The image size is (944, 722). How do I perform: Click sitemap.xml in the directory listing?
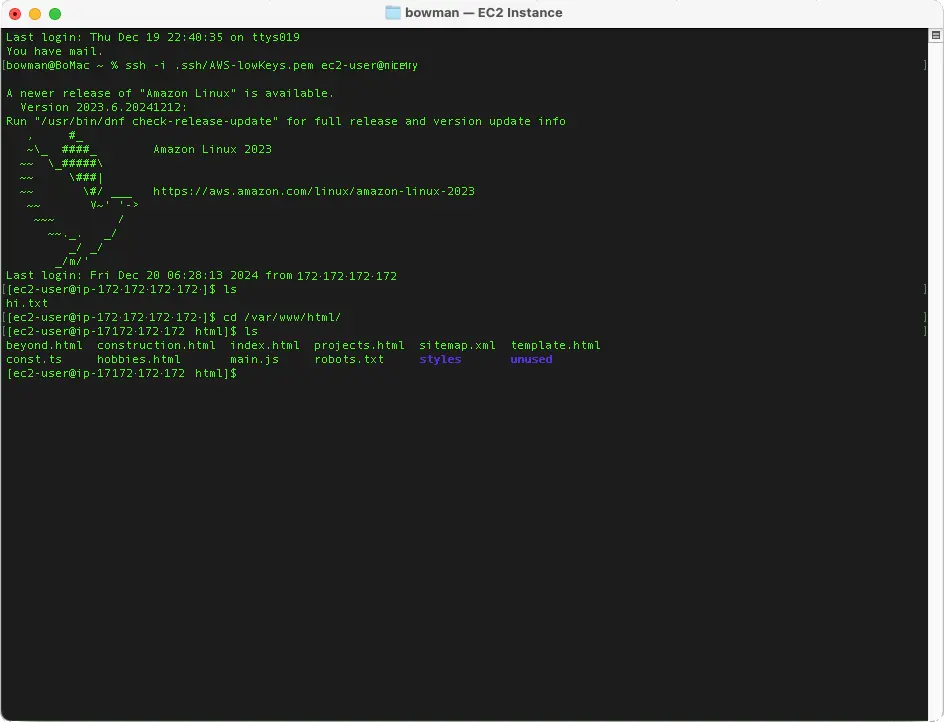[x=457, y=345]
